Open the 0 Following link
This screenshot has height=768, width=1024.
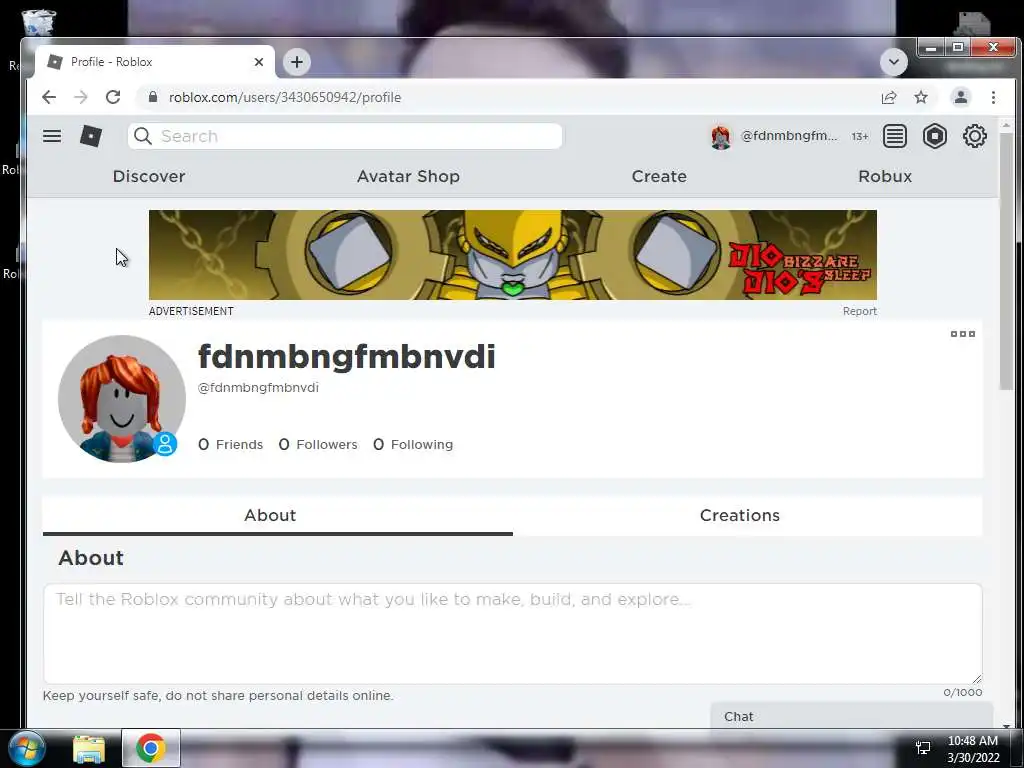(413, 445)
